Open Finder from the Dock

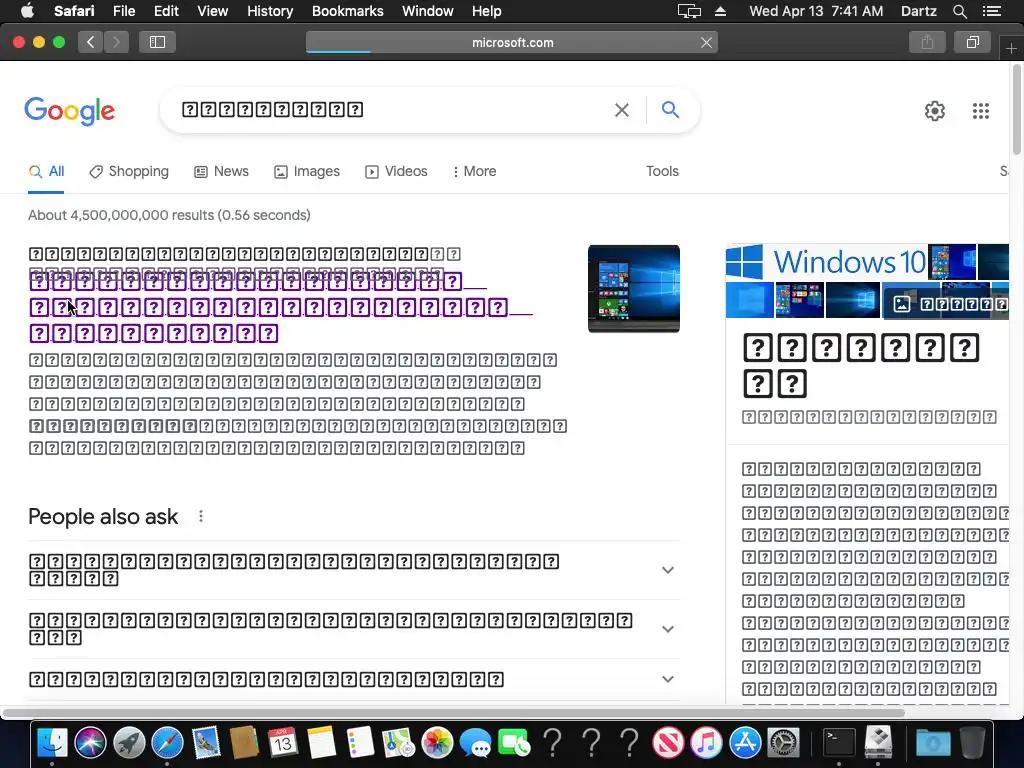(52, 743)
